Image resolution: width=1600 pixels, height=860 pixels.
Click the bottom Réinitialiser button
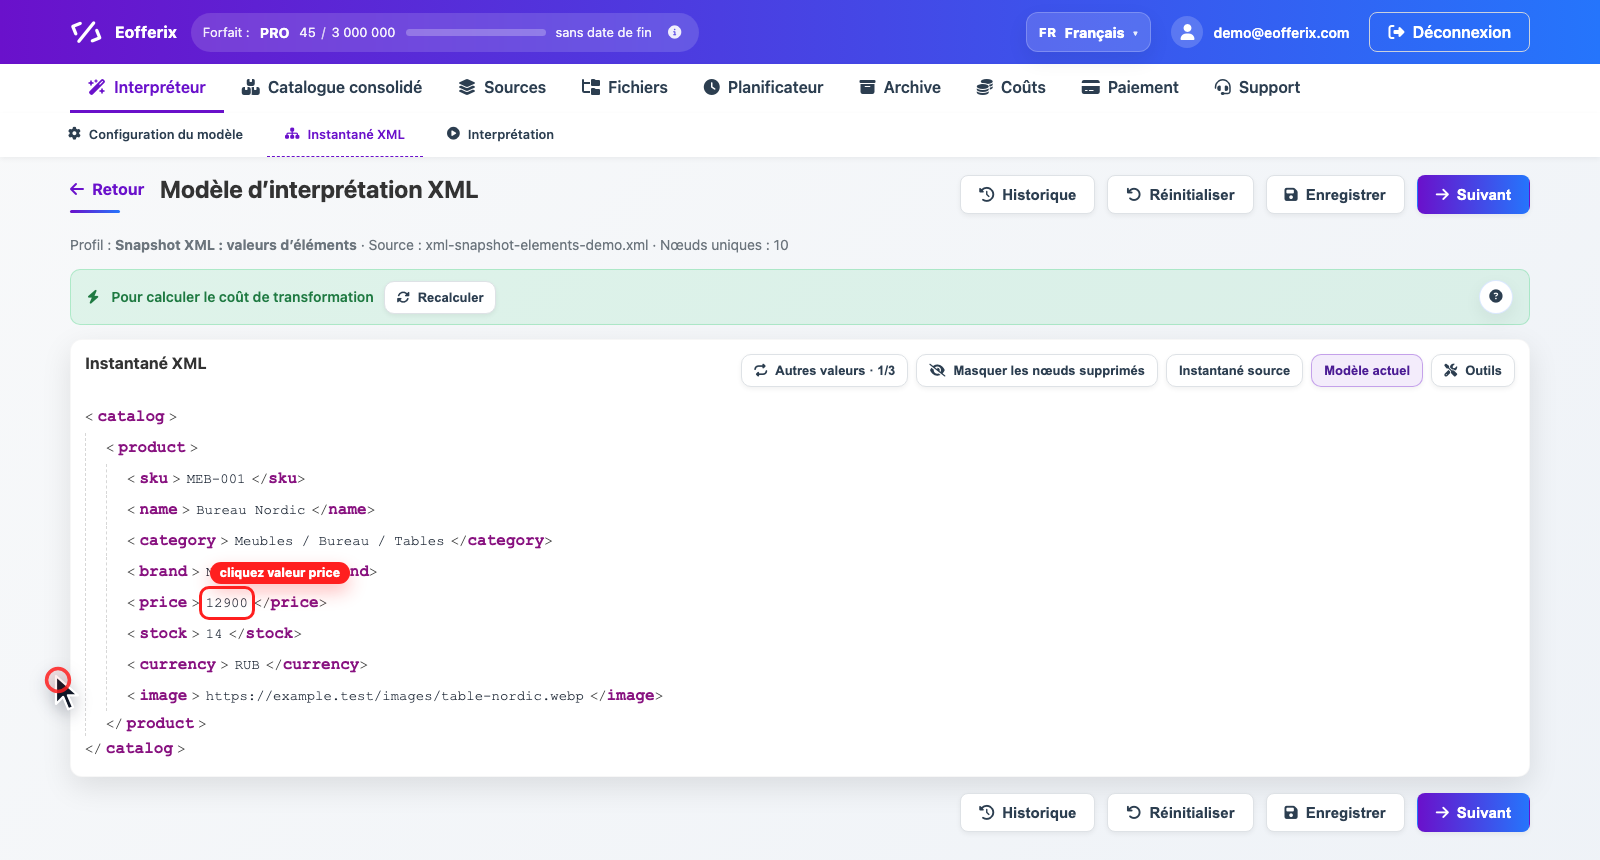(1180, 813)
